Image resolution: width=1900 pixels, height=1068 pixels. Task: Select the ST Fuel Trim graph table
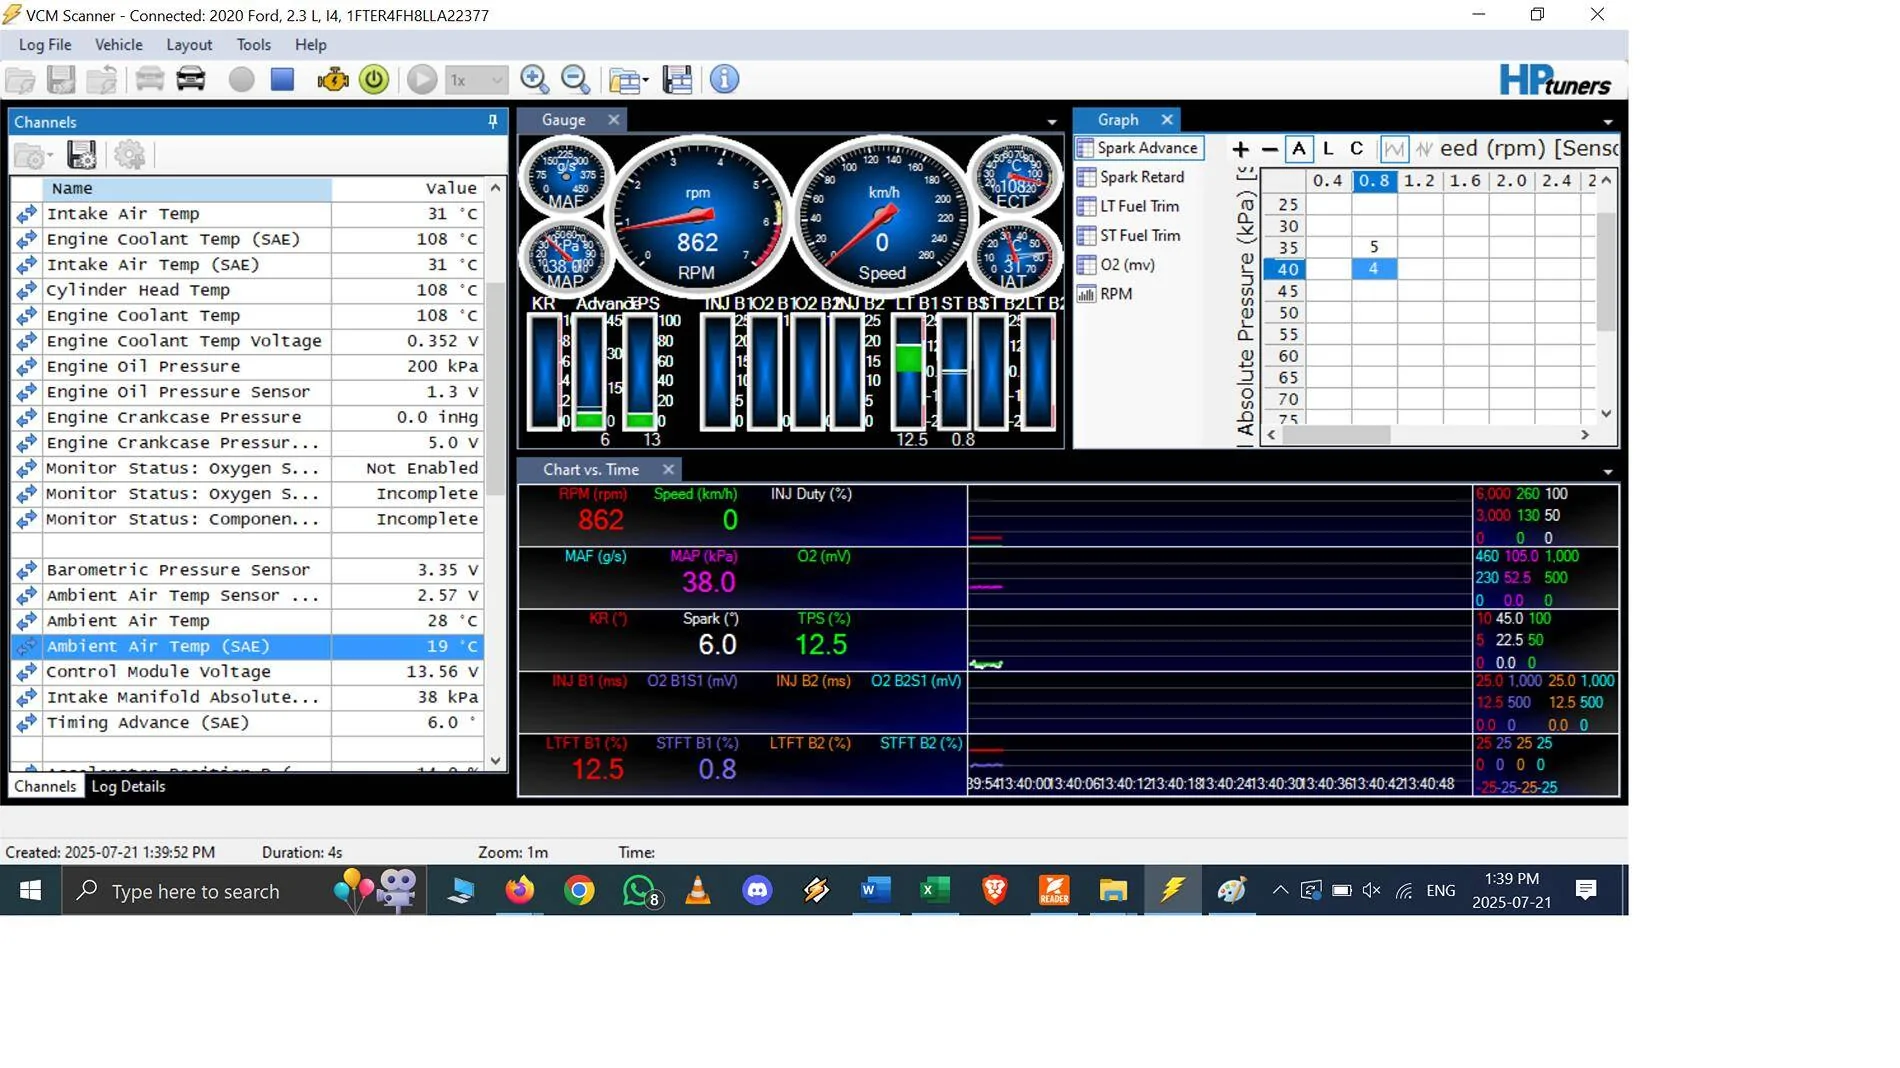[1129, 236]
